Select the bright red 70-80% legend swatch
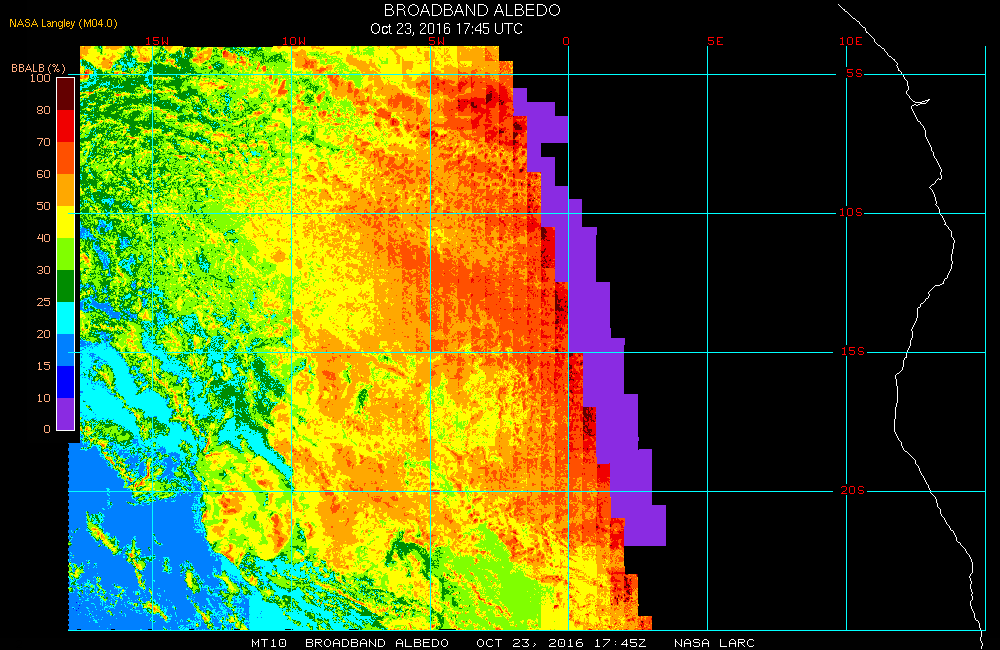 pyautogui.click(x=64, y=126)
